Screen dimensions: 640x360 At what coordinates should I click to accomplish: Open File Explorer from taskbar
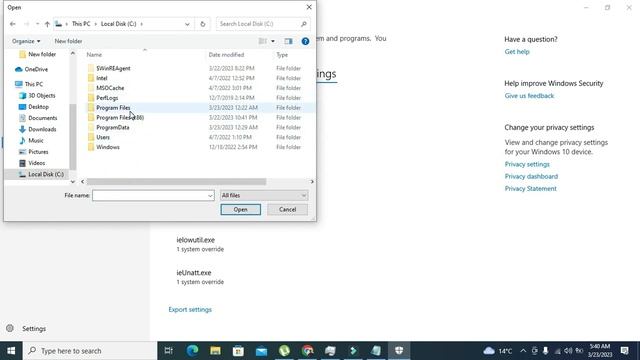click(216, 351)
